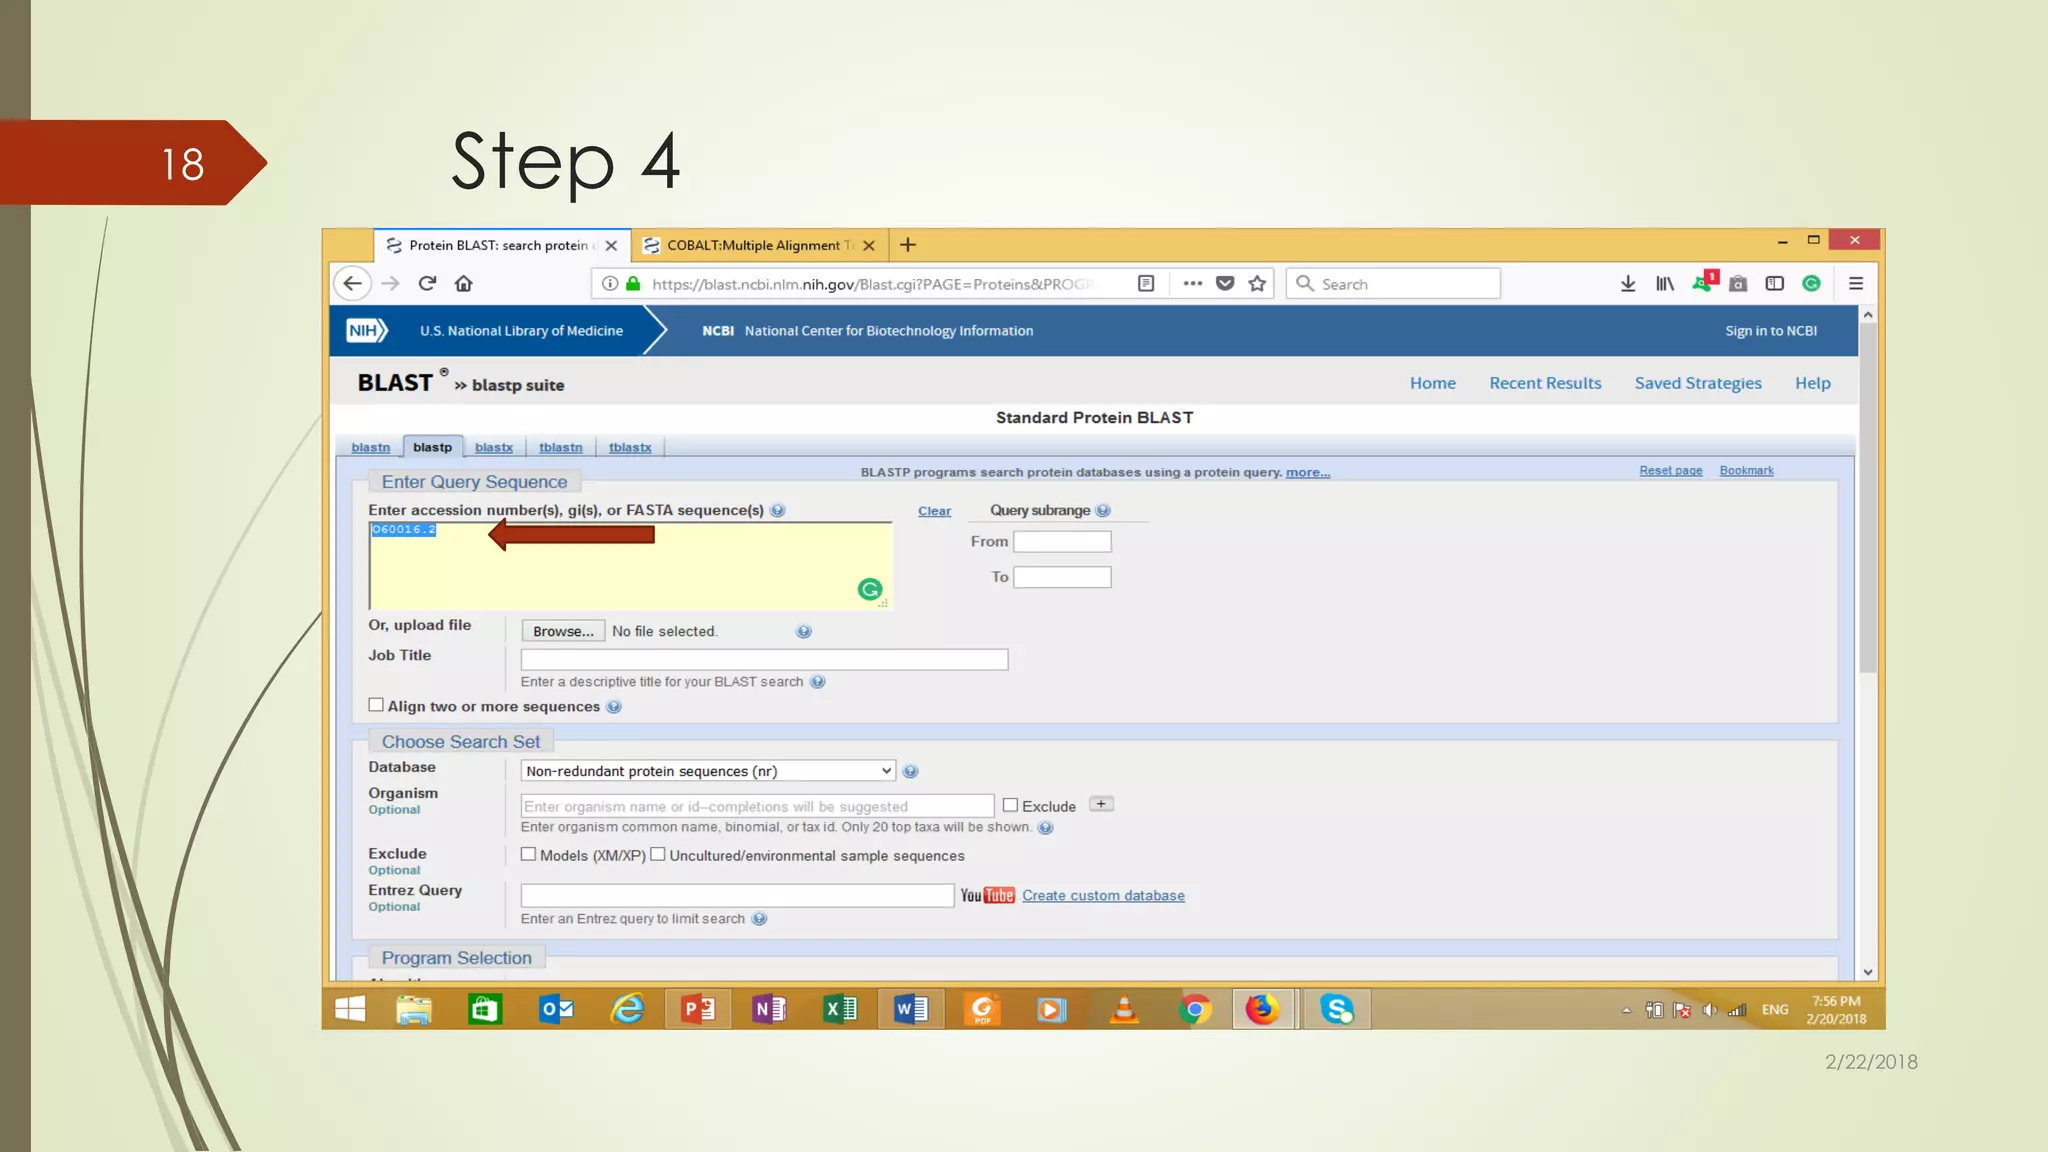Select the blastp tab
Screen dimensions: 2048x1152
tap(432, 447)
